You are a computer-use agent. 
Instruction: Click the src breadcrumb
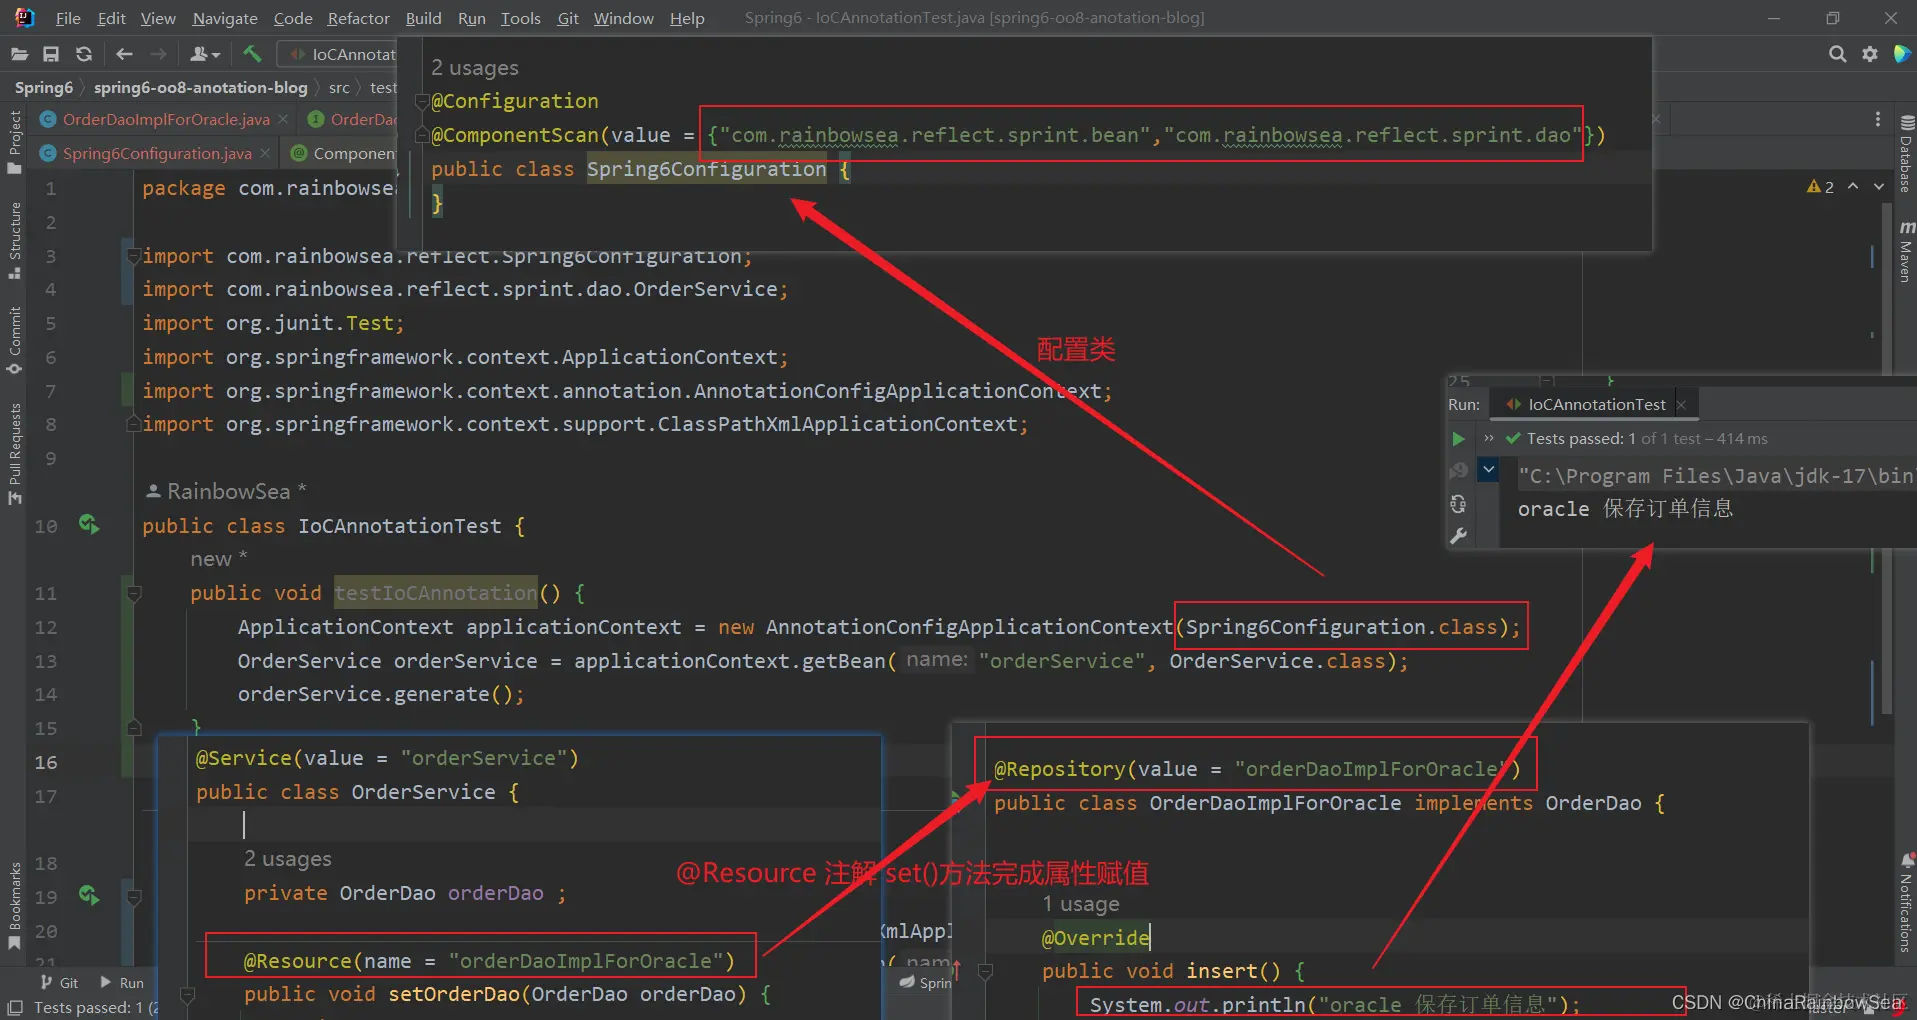[339, 88]
